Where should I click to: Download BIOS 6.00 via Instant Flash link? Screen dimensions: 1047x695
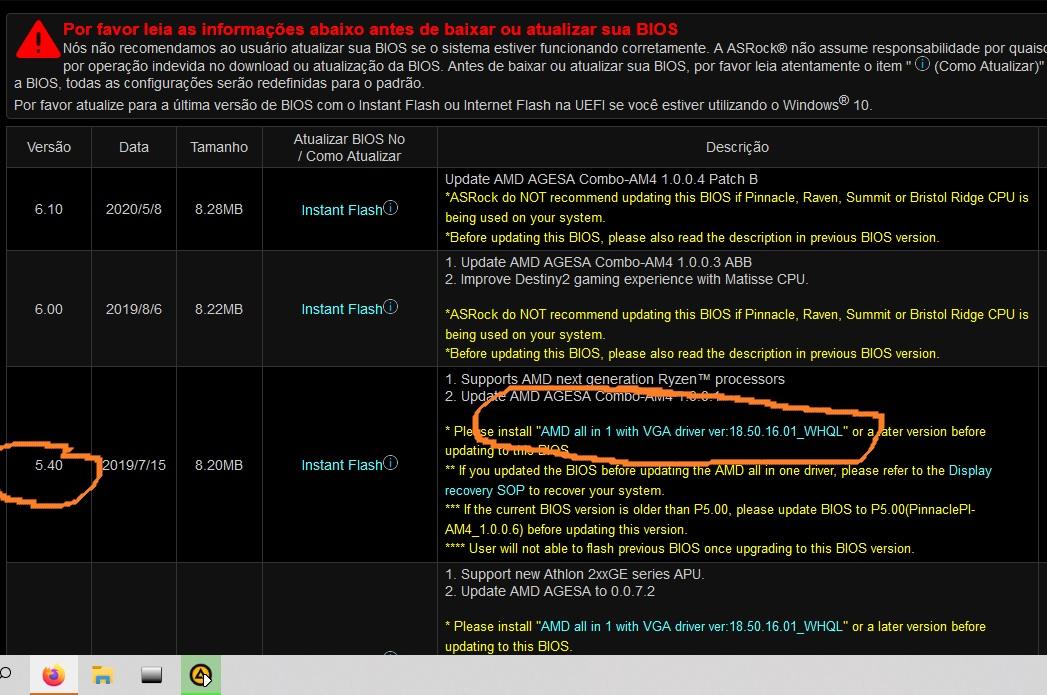pos(342,309)
